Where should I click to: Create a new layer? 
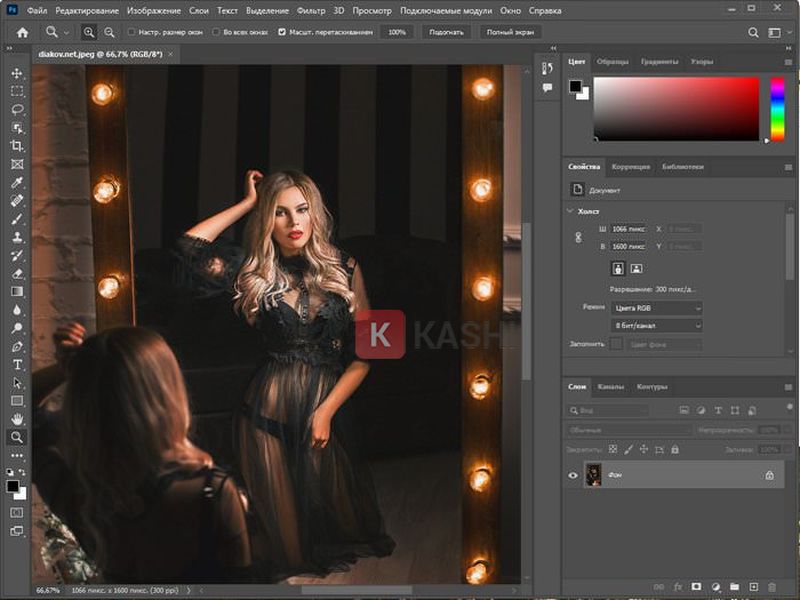[753, 588]
